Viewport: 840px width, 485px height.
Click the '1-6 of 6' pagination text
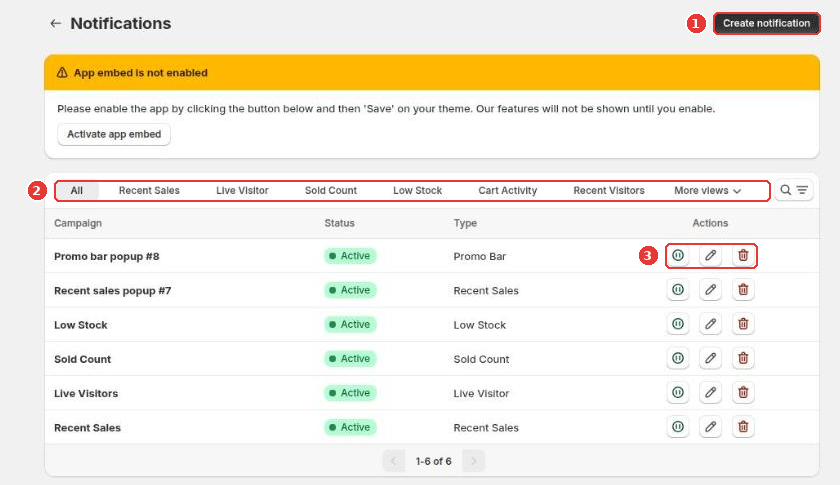[433, 461]
